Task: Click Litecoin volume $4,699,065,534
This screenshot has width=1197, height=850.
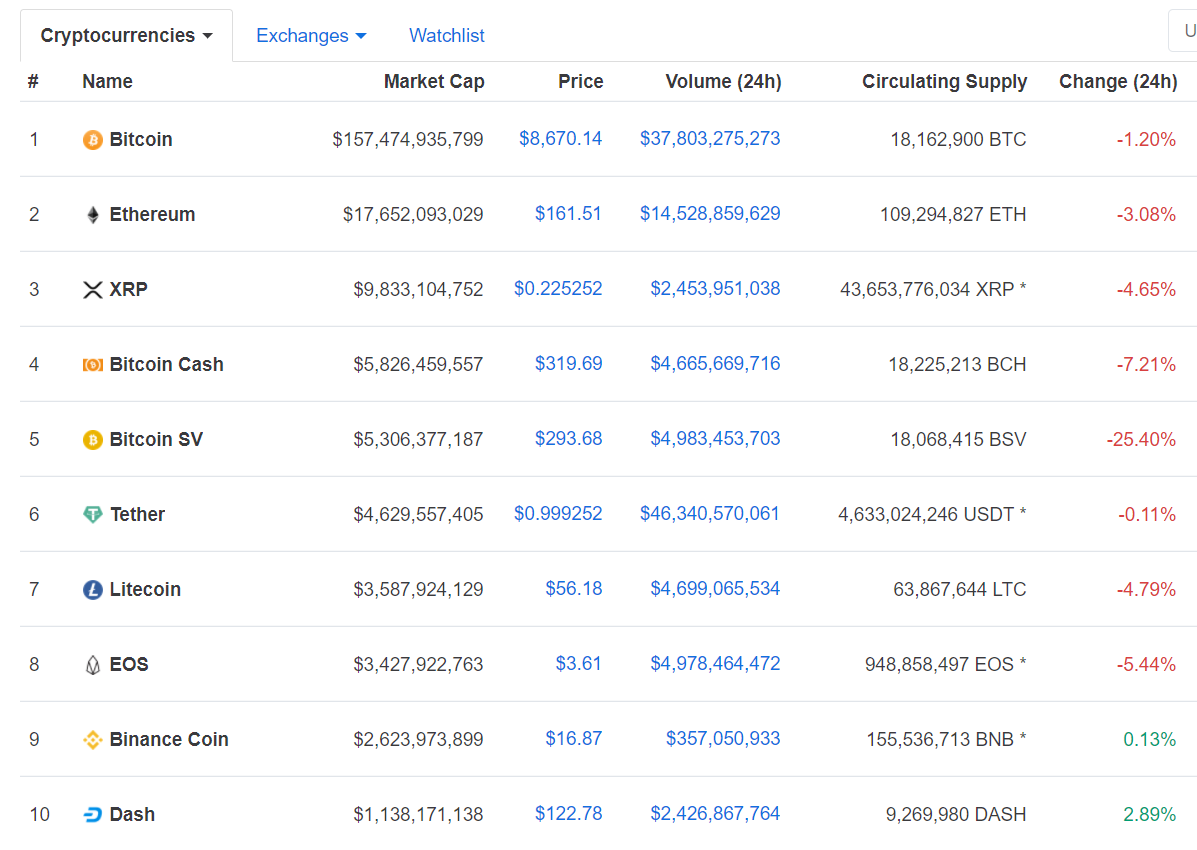Action: coord(715,589)
